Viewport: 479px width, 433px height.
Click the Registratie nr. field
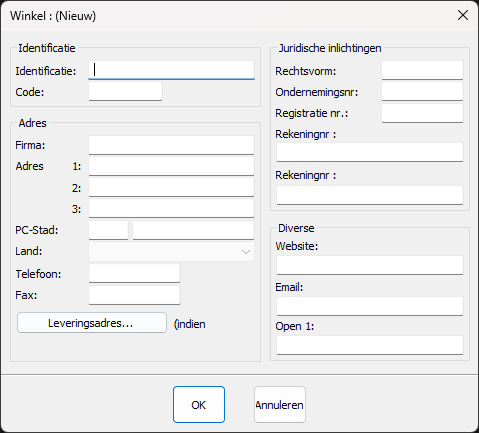[422, 113]
